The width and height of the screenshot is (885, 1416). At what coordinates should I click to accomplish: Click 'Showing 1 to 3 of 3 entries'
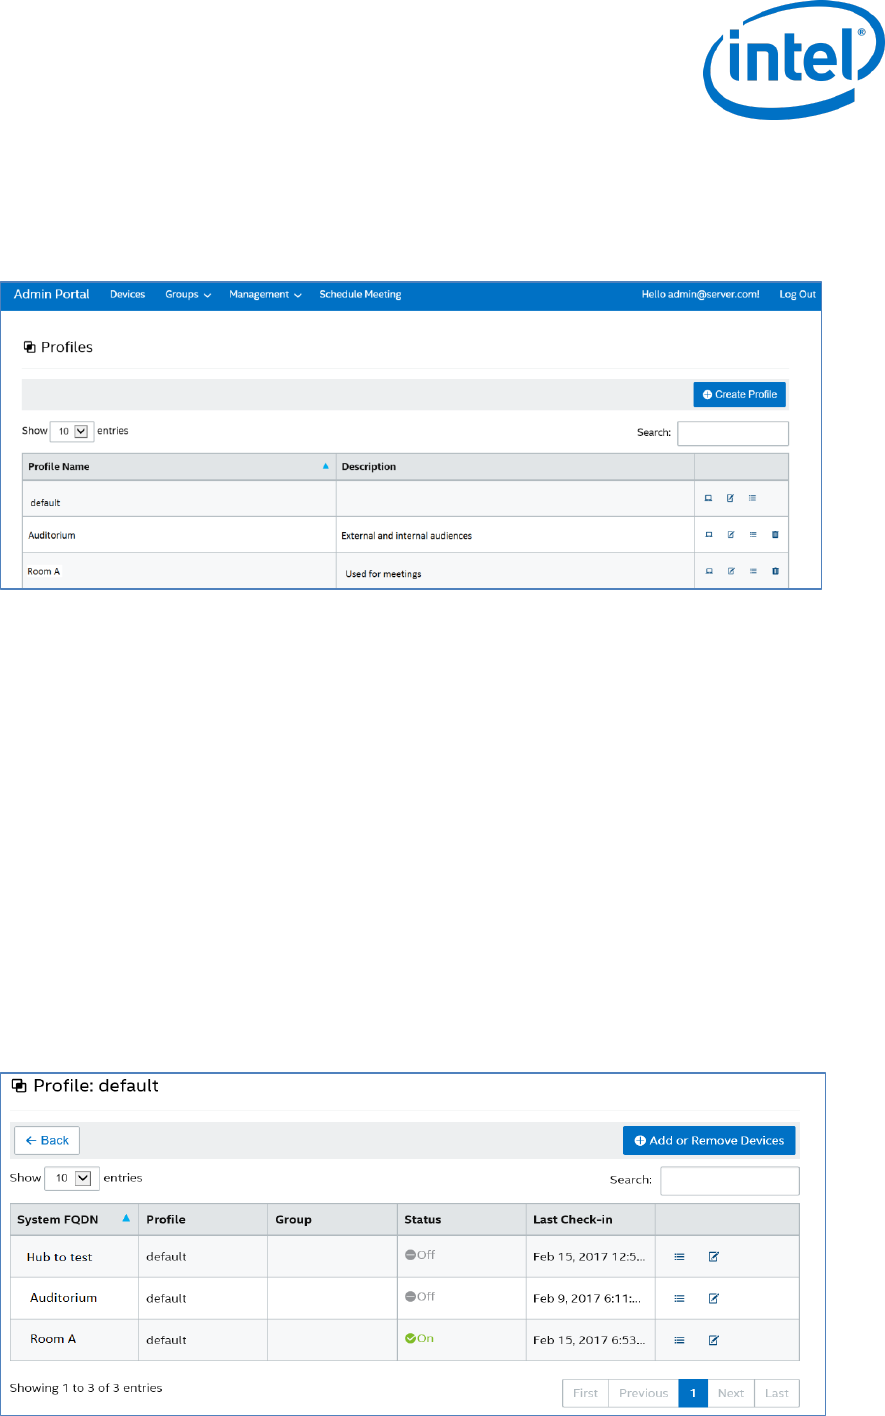tap(86, 1388)
